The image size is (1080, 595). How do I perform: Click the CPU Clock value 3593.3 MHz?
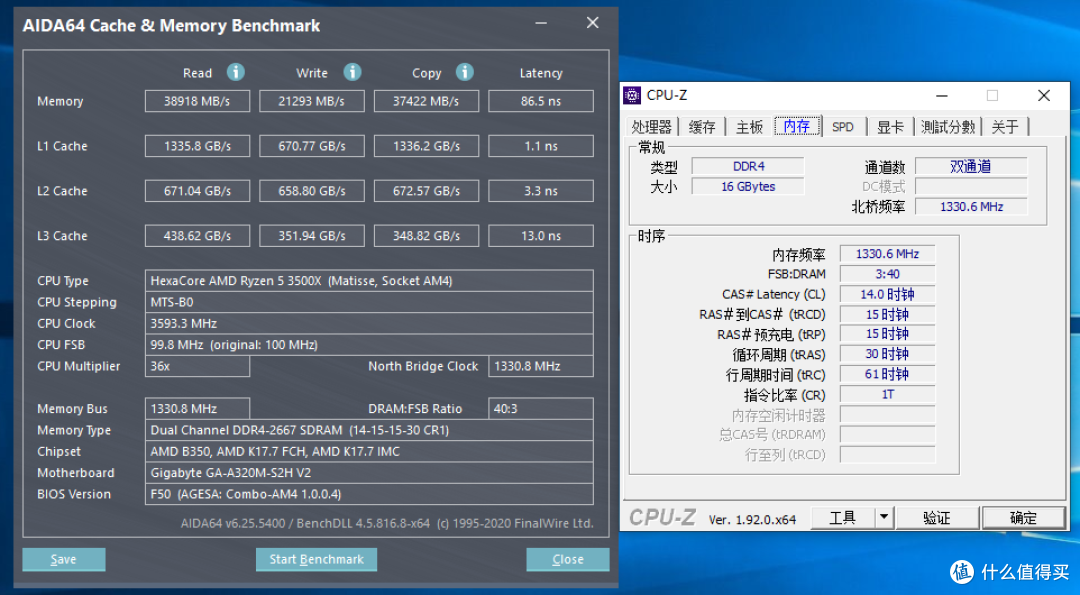369,323
